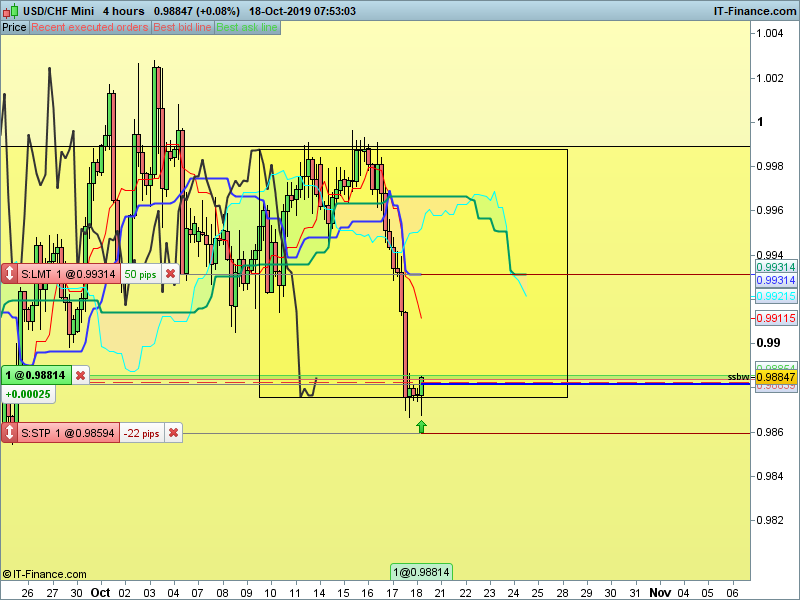Click the ssbw label near the price axis

[738, 377]
